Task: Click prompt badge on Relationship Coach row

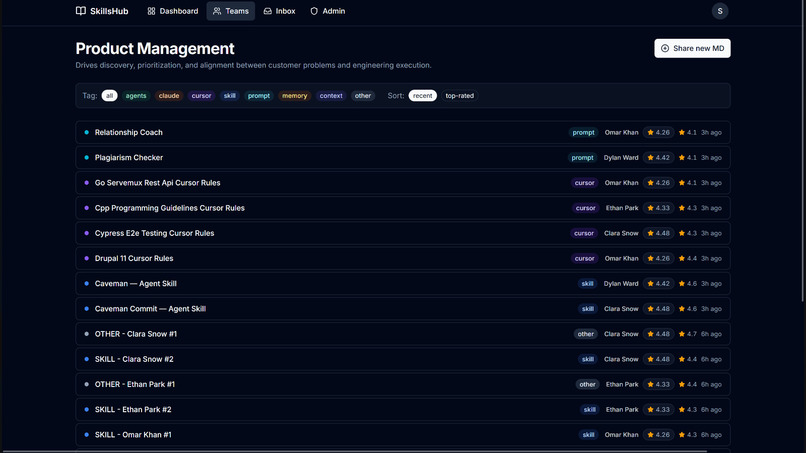Action: (x=583, y=132)
